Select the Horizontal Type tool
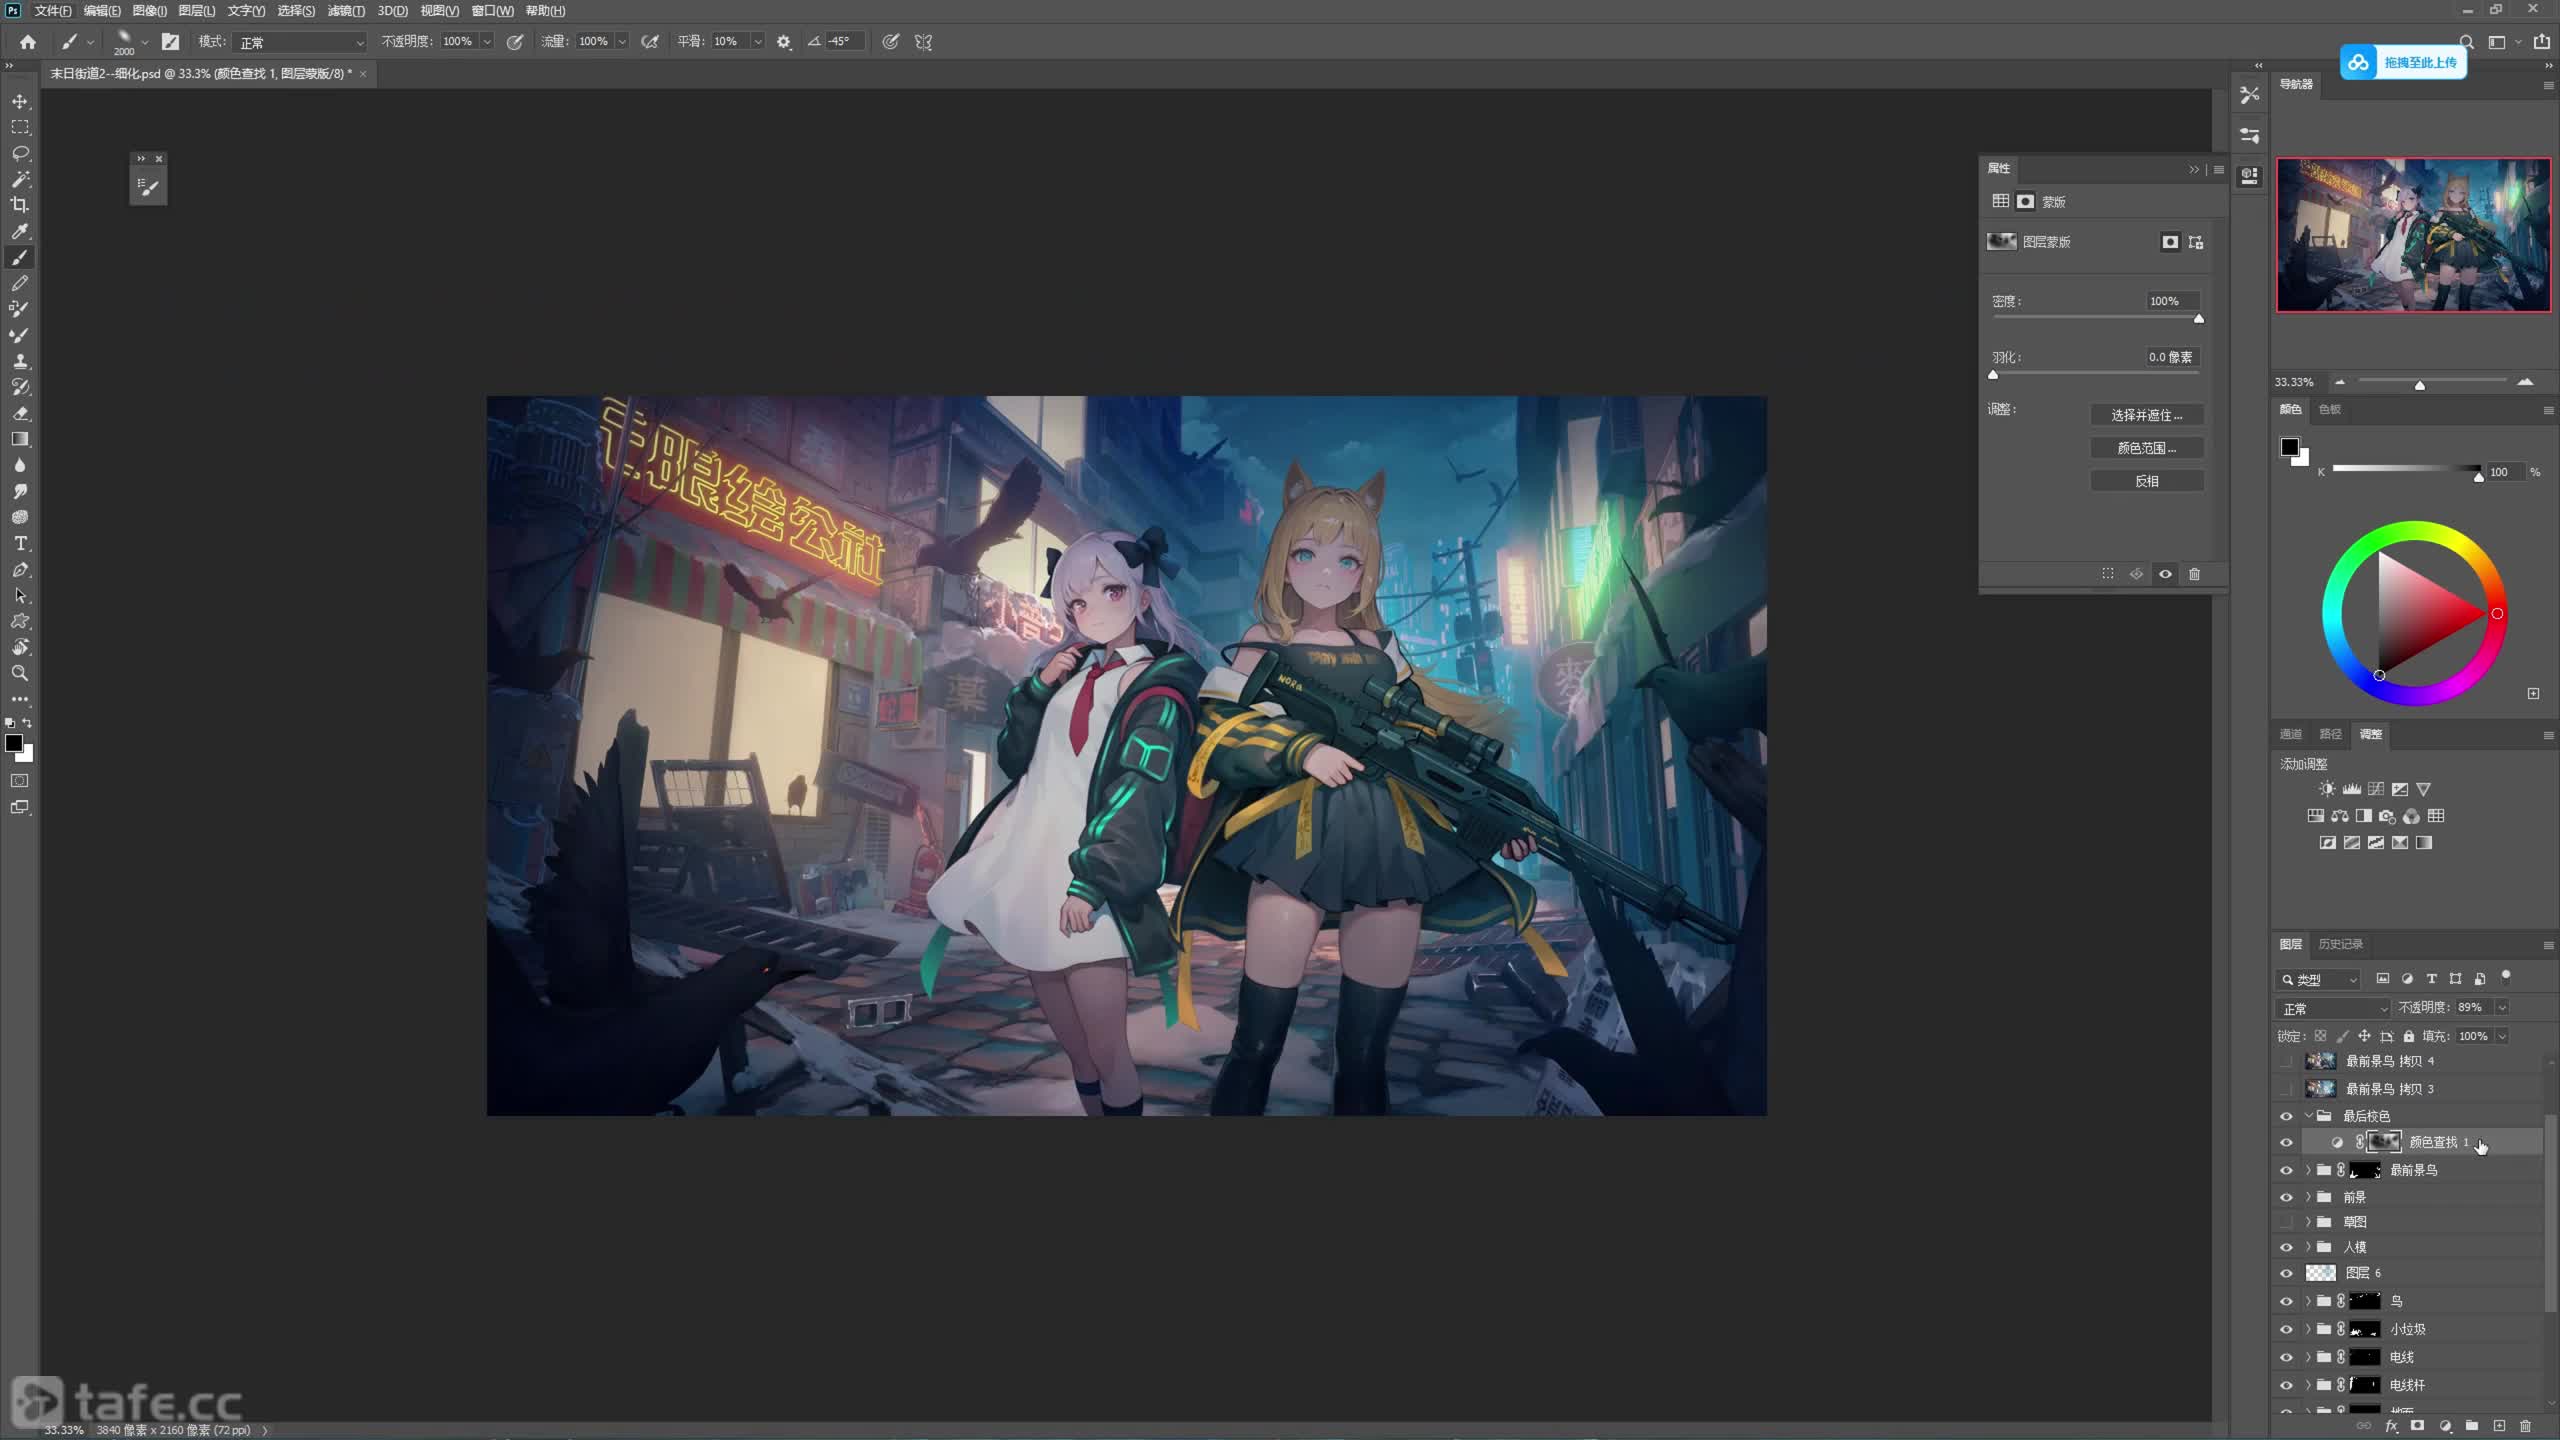The height and width of the screenshot is (1440, 2560). tap(20, 543)
